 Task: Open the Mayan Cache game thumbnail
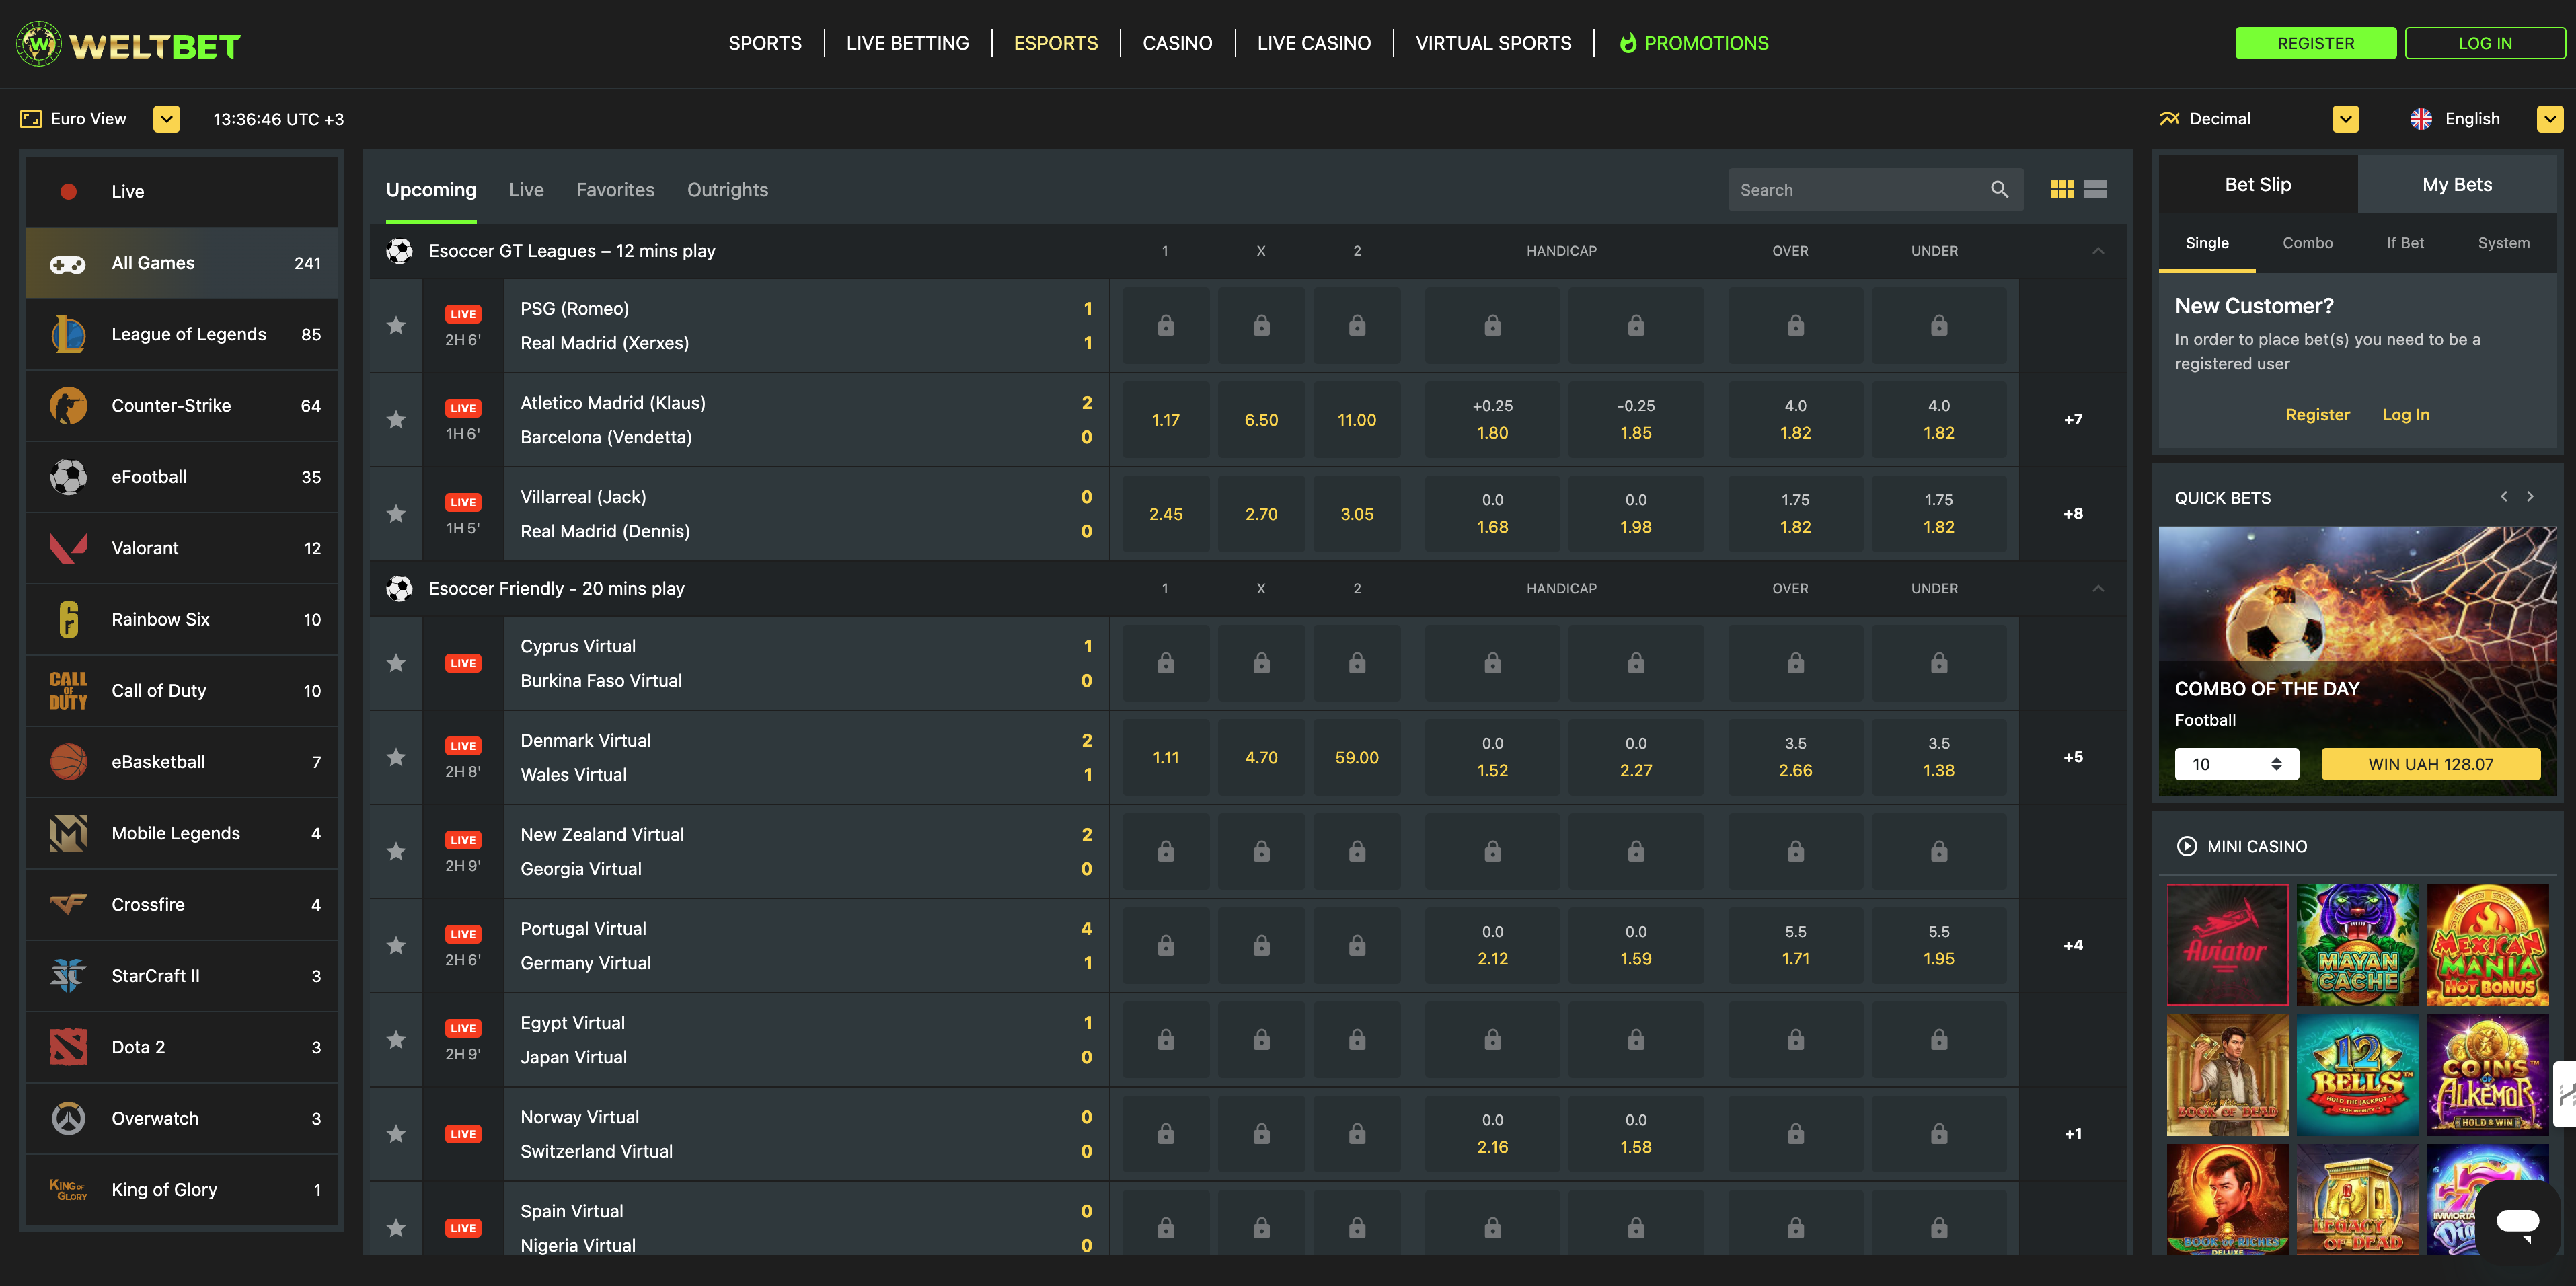click(2357, 944)
